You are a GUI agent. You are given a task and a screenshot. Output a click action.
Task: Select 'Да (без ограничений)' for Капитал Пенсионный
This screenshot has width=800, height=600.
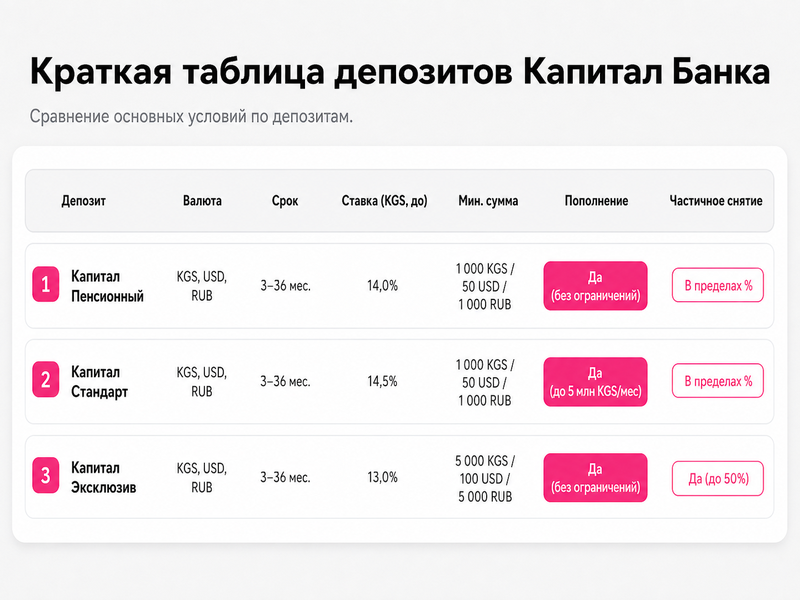(x=595, y=286)
